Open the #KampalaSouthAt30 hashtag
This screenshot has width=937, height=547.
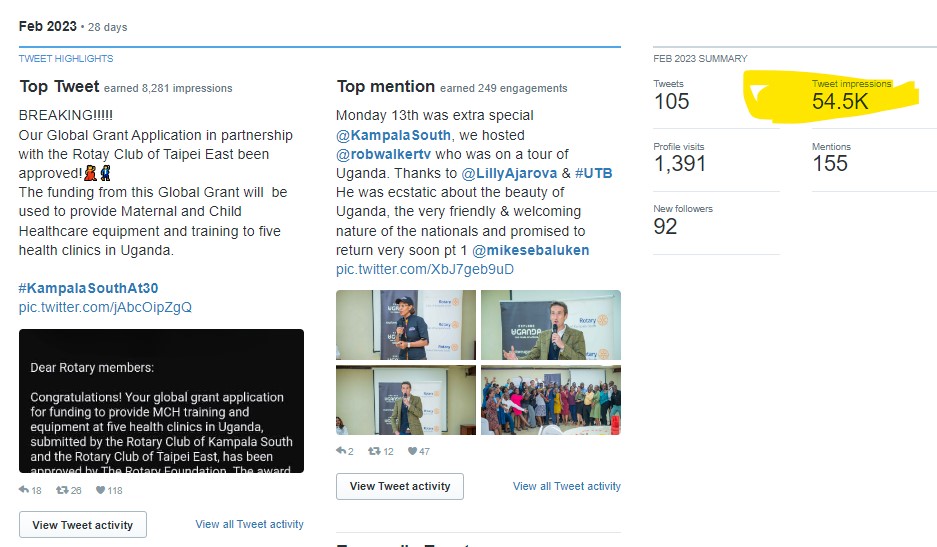[x=88, y=288]
